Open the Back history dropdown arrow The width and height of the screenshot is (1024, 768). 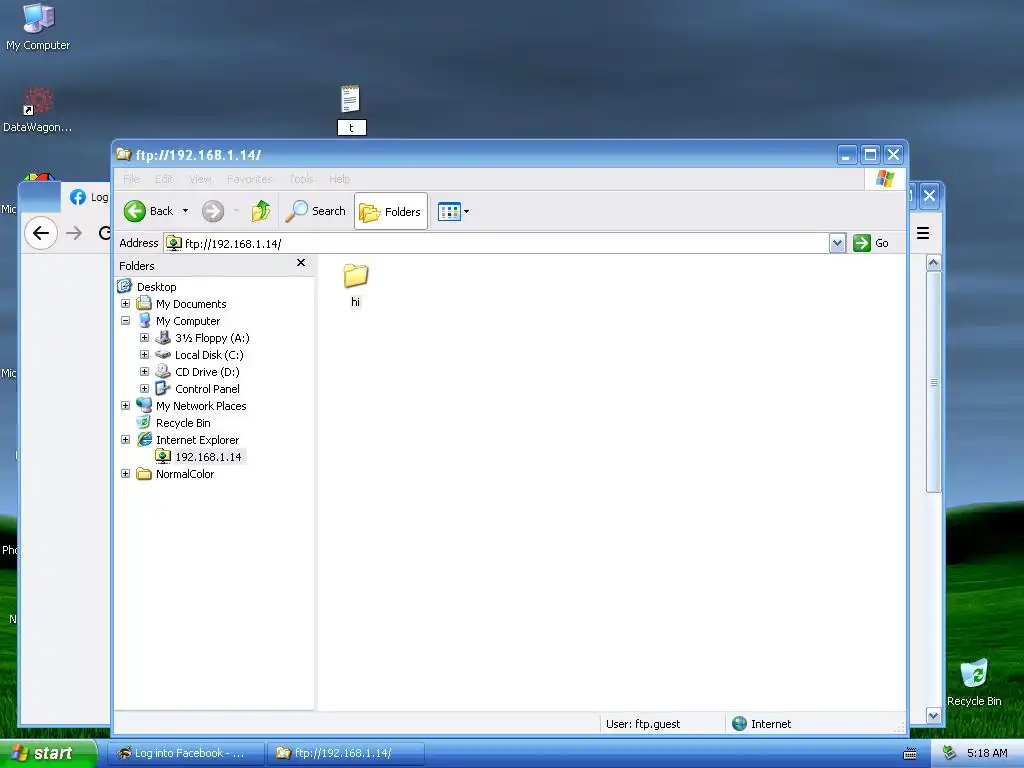pos(185,211)
